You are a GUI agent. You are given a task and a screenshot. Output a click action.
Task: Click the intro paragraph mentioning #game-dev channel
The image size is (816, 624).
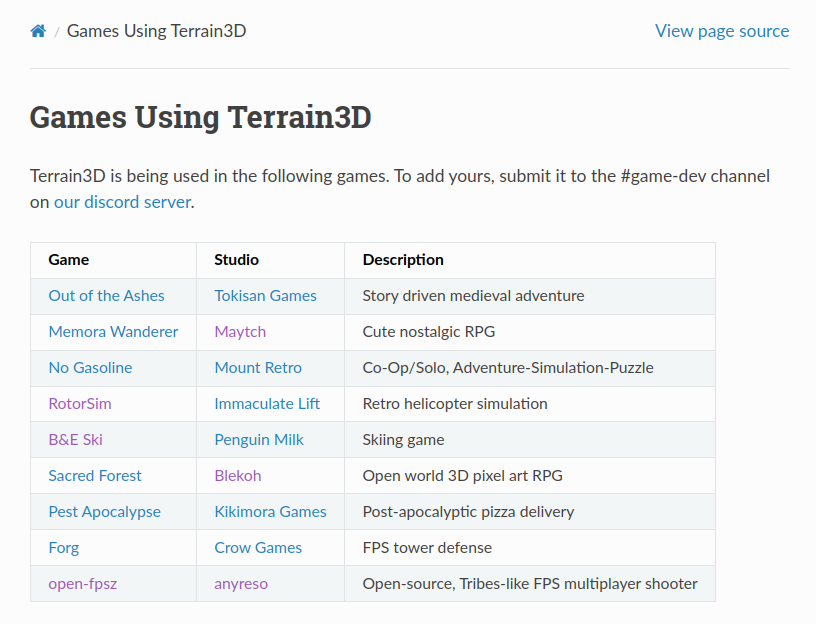pyautogui.click(x=400, y=189)
